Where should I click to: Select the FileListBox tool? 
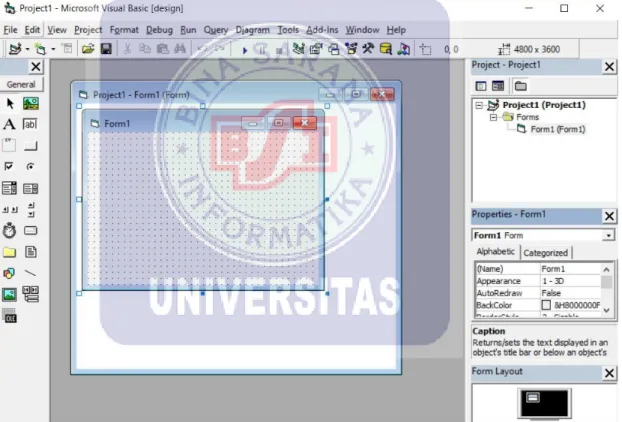click(x=31, y=252)
